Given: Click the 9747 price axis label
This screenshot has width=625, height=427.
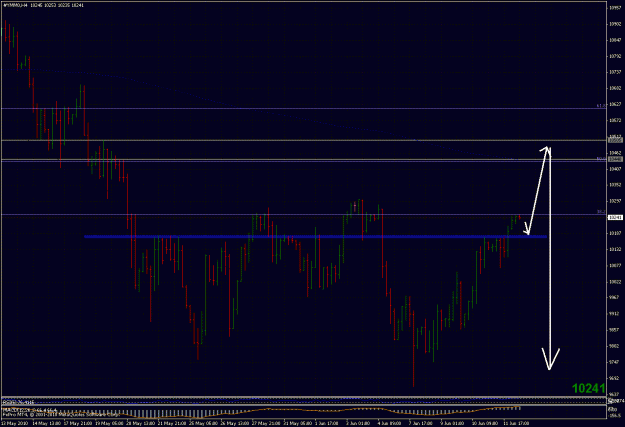Looking at the screenshot, I should (x=614, y=362).
